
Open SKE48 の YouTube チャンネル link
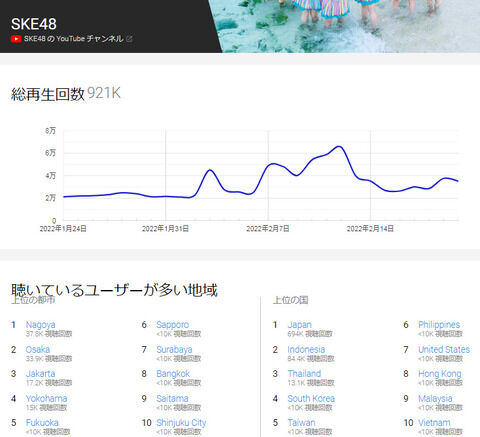[x=73, y=39]
